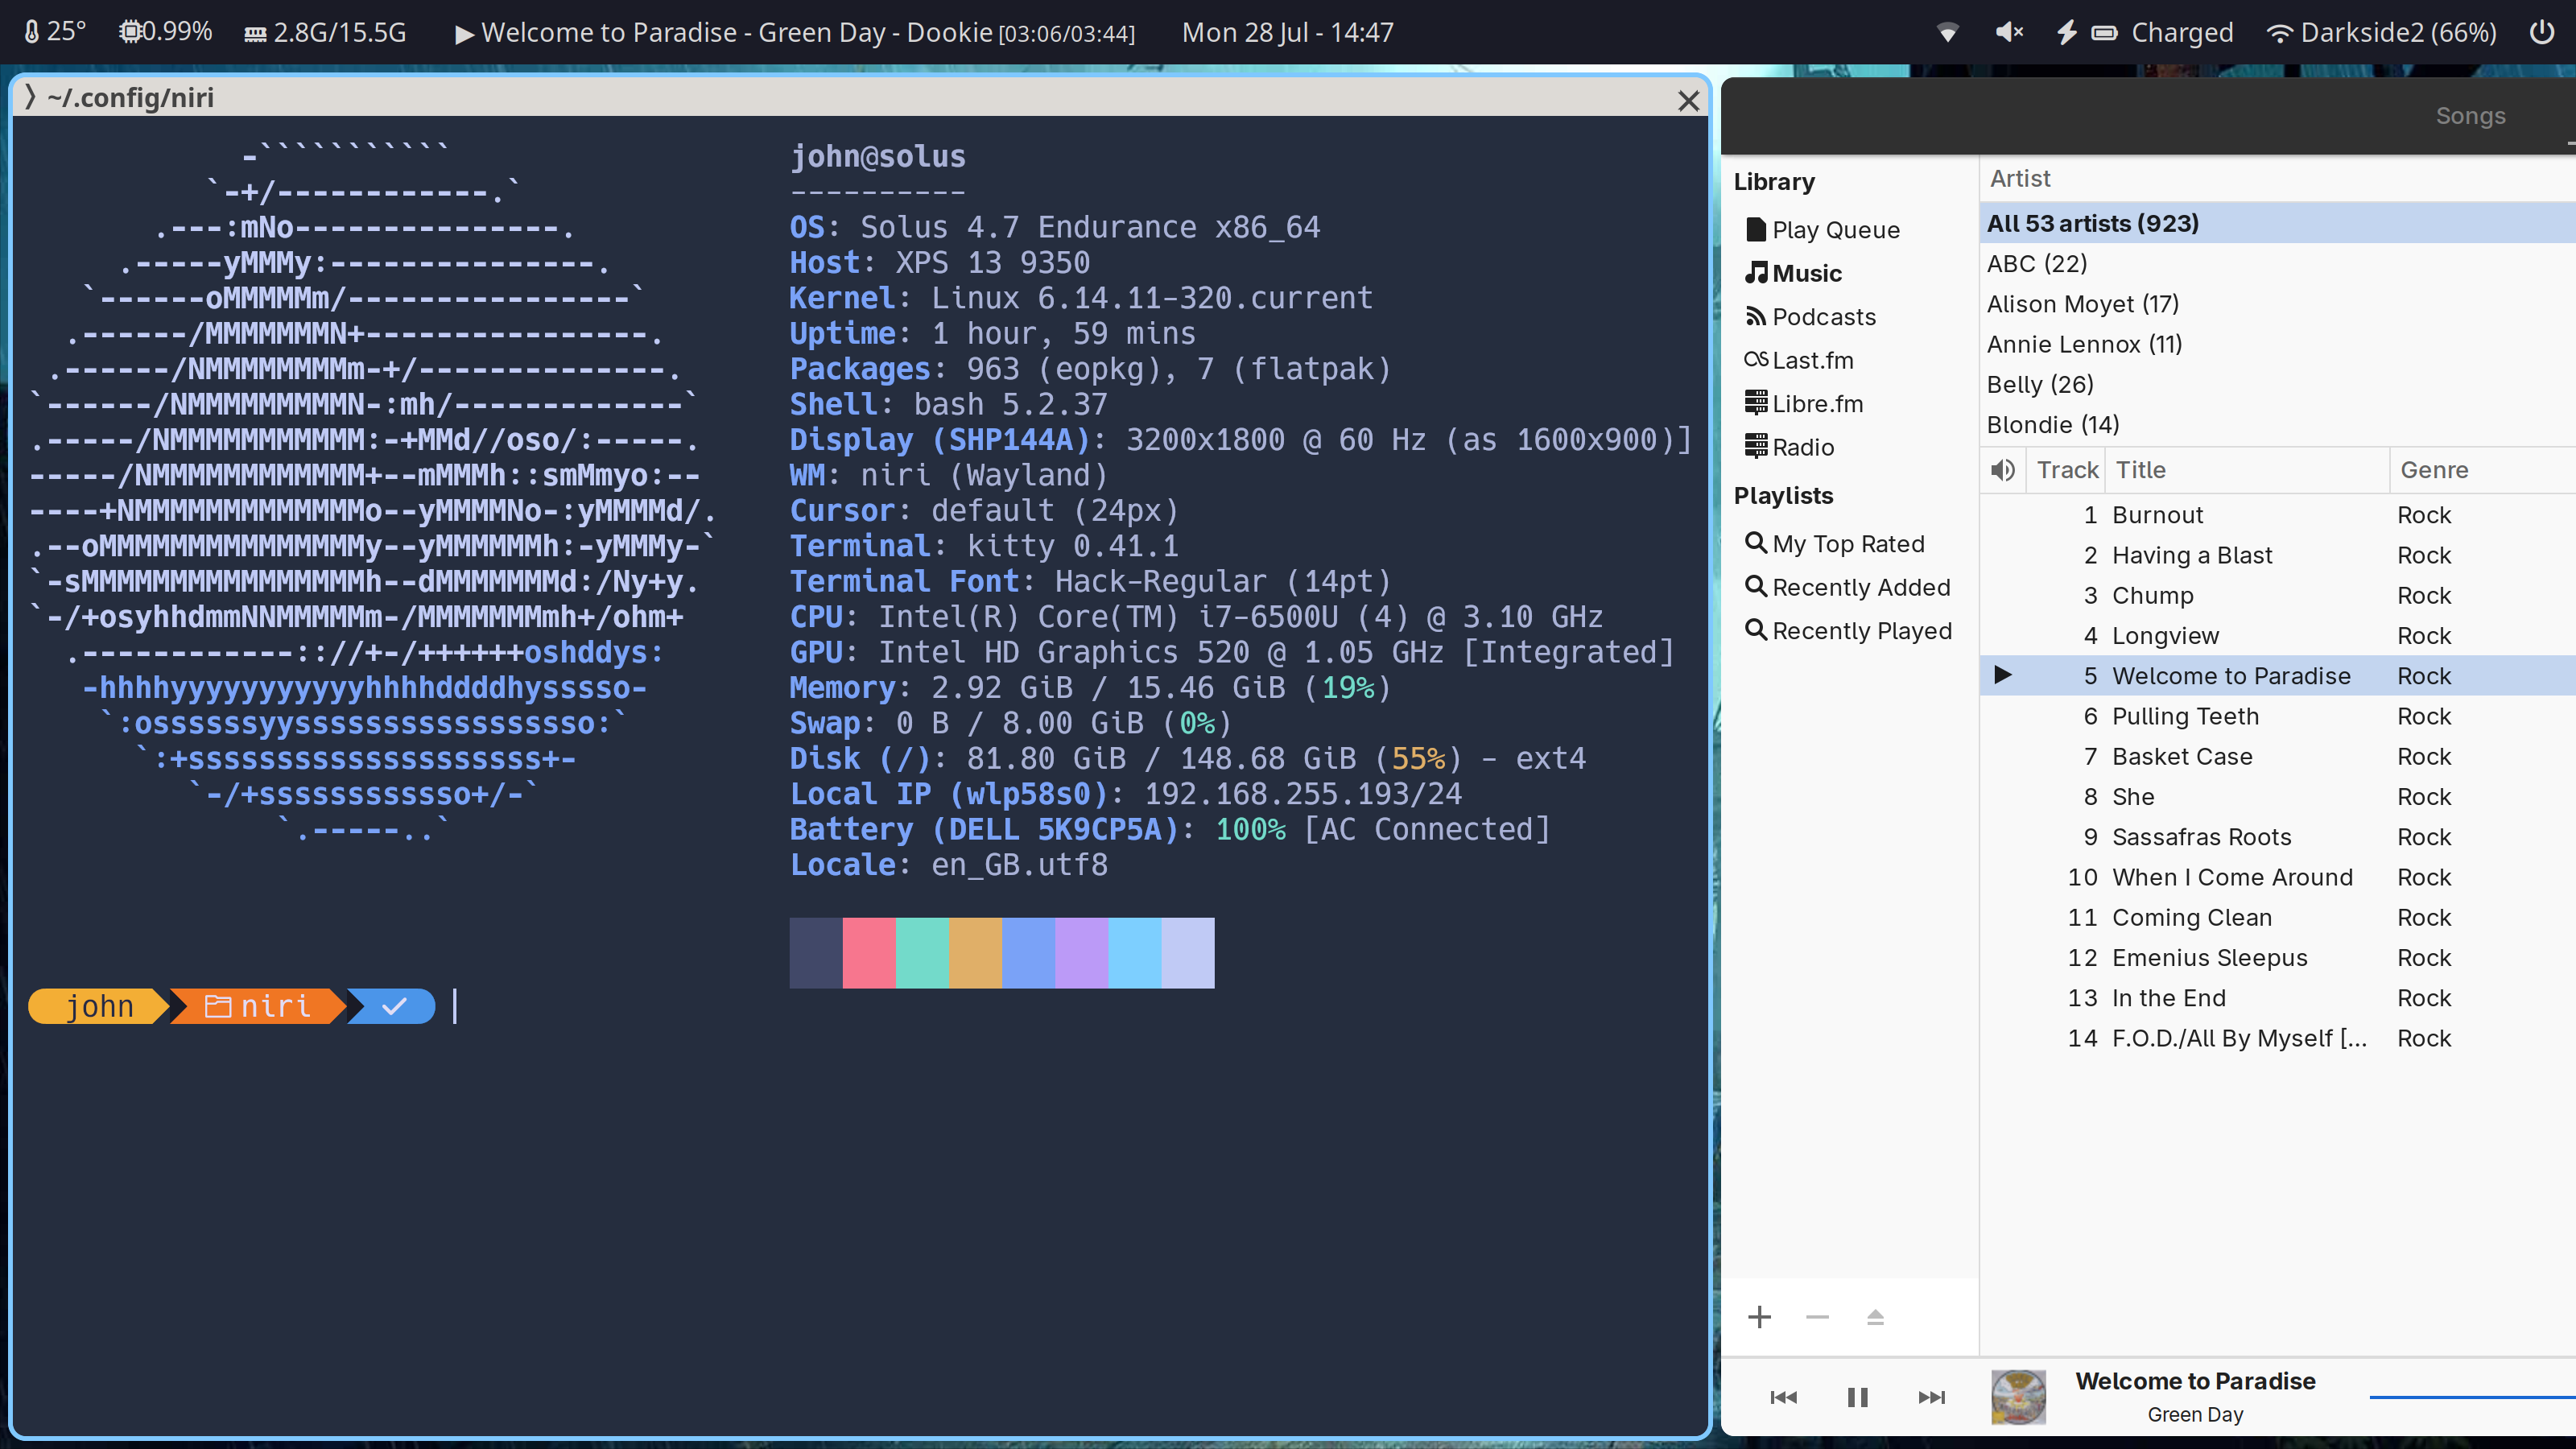Close the kitty terminal window
Viewport: 2576px width, 1449px height.
point(1688,100)
